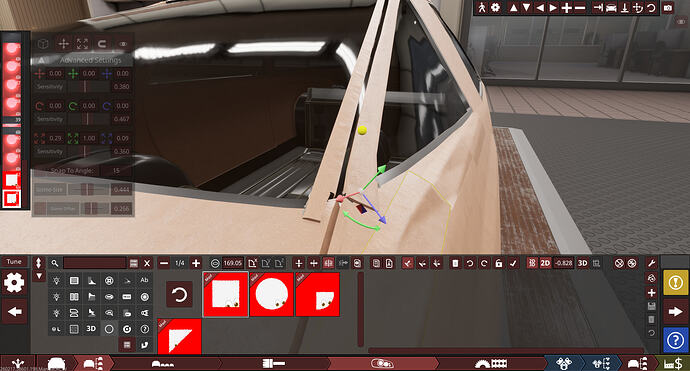The image size is (690, 371).
Task: Move camera down with down triangle
Action: click(x=526, y=7)
